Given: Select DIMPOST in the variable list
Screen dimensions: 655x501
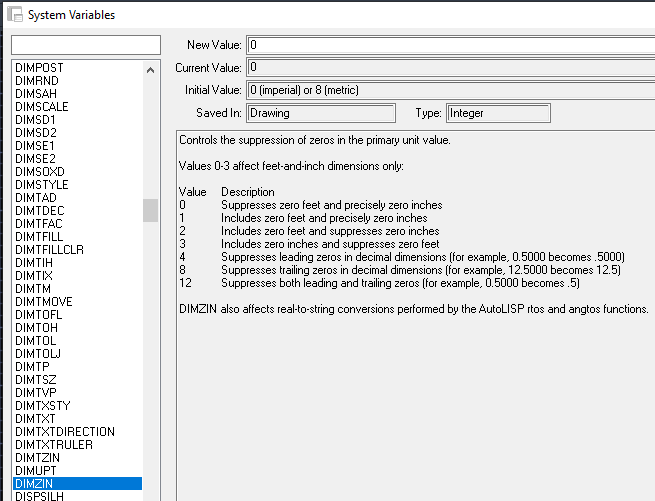Looking at the screenshot, I should [x=77, y=68].
